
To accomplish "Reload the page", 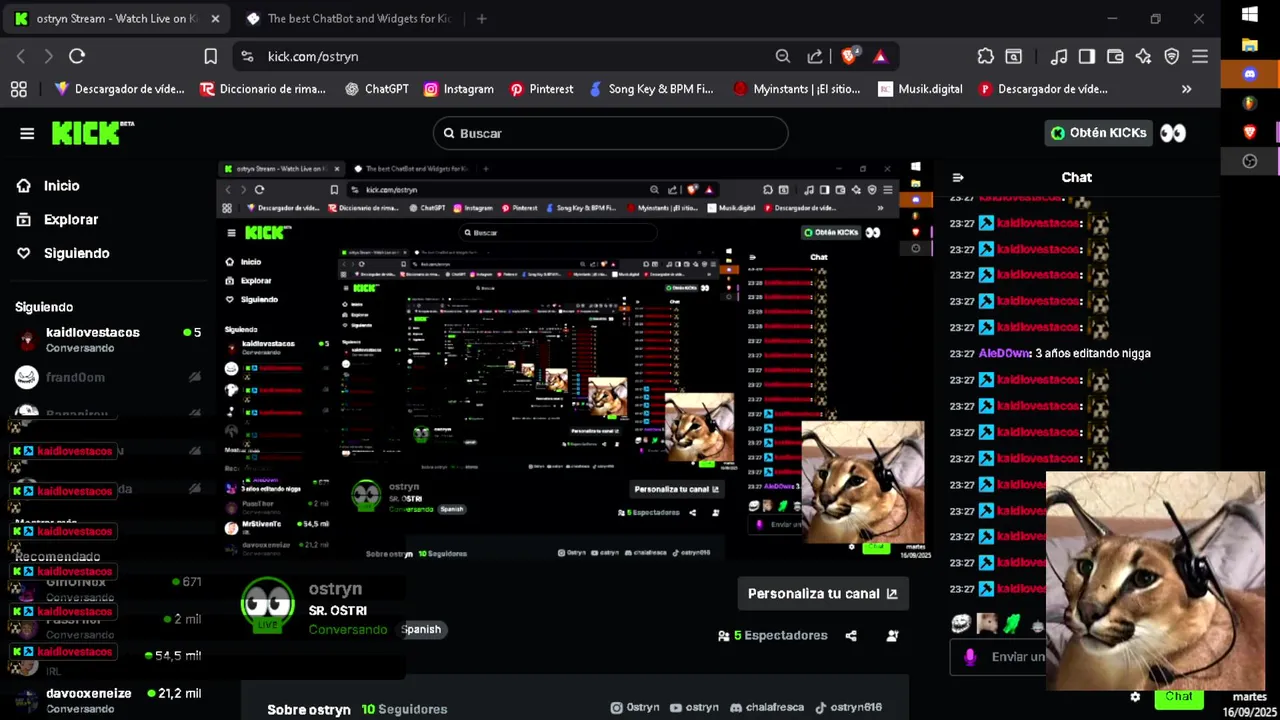I will (x=77, y=57).
